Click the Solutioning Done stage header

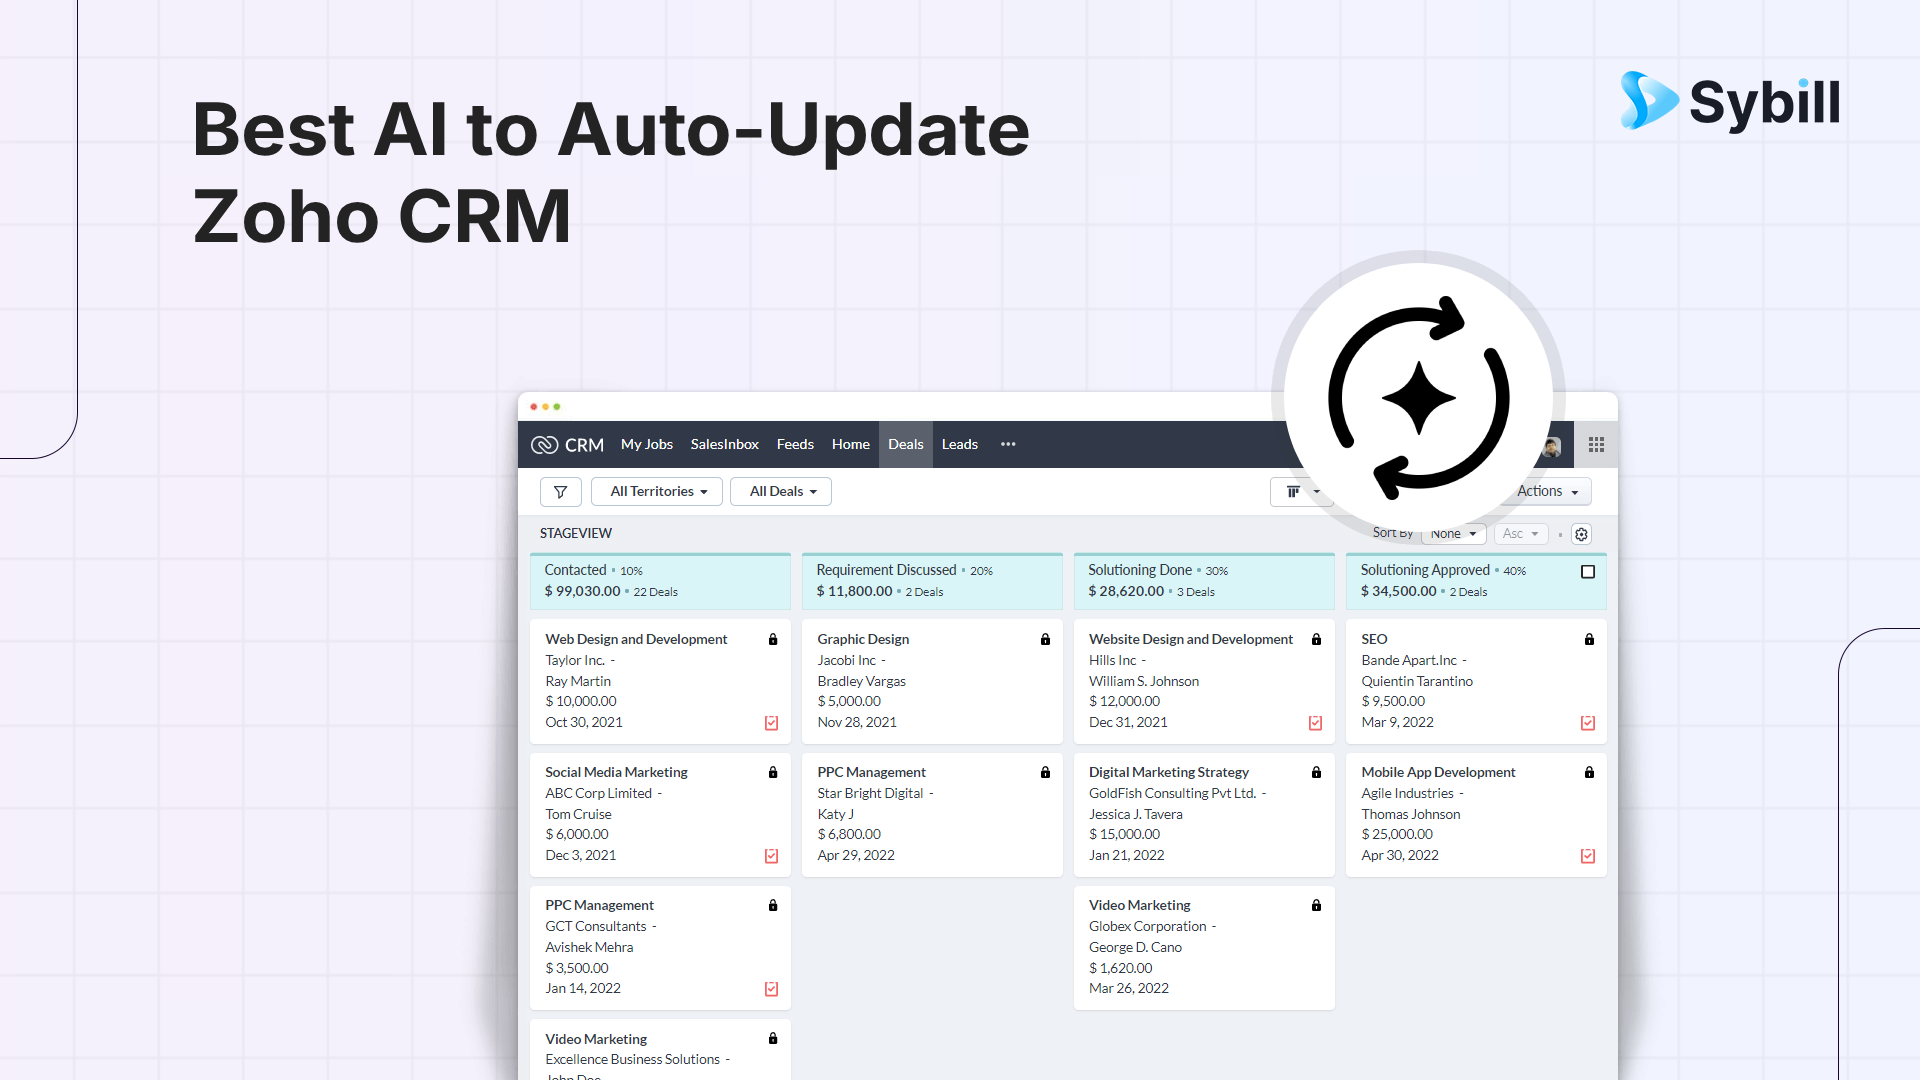coord(1204,581)
